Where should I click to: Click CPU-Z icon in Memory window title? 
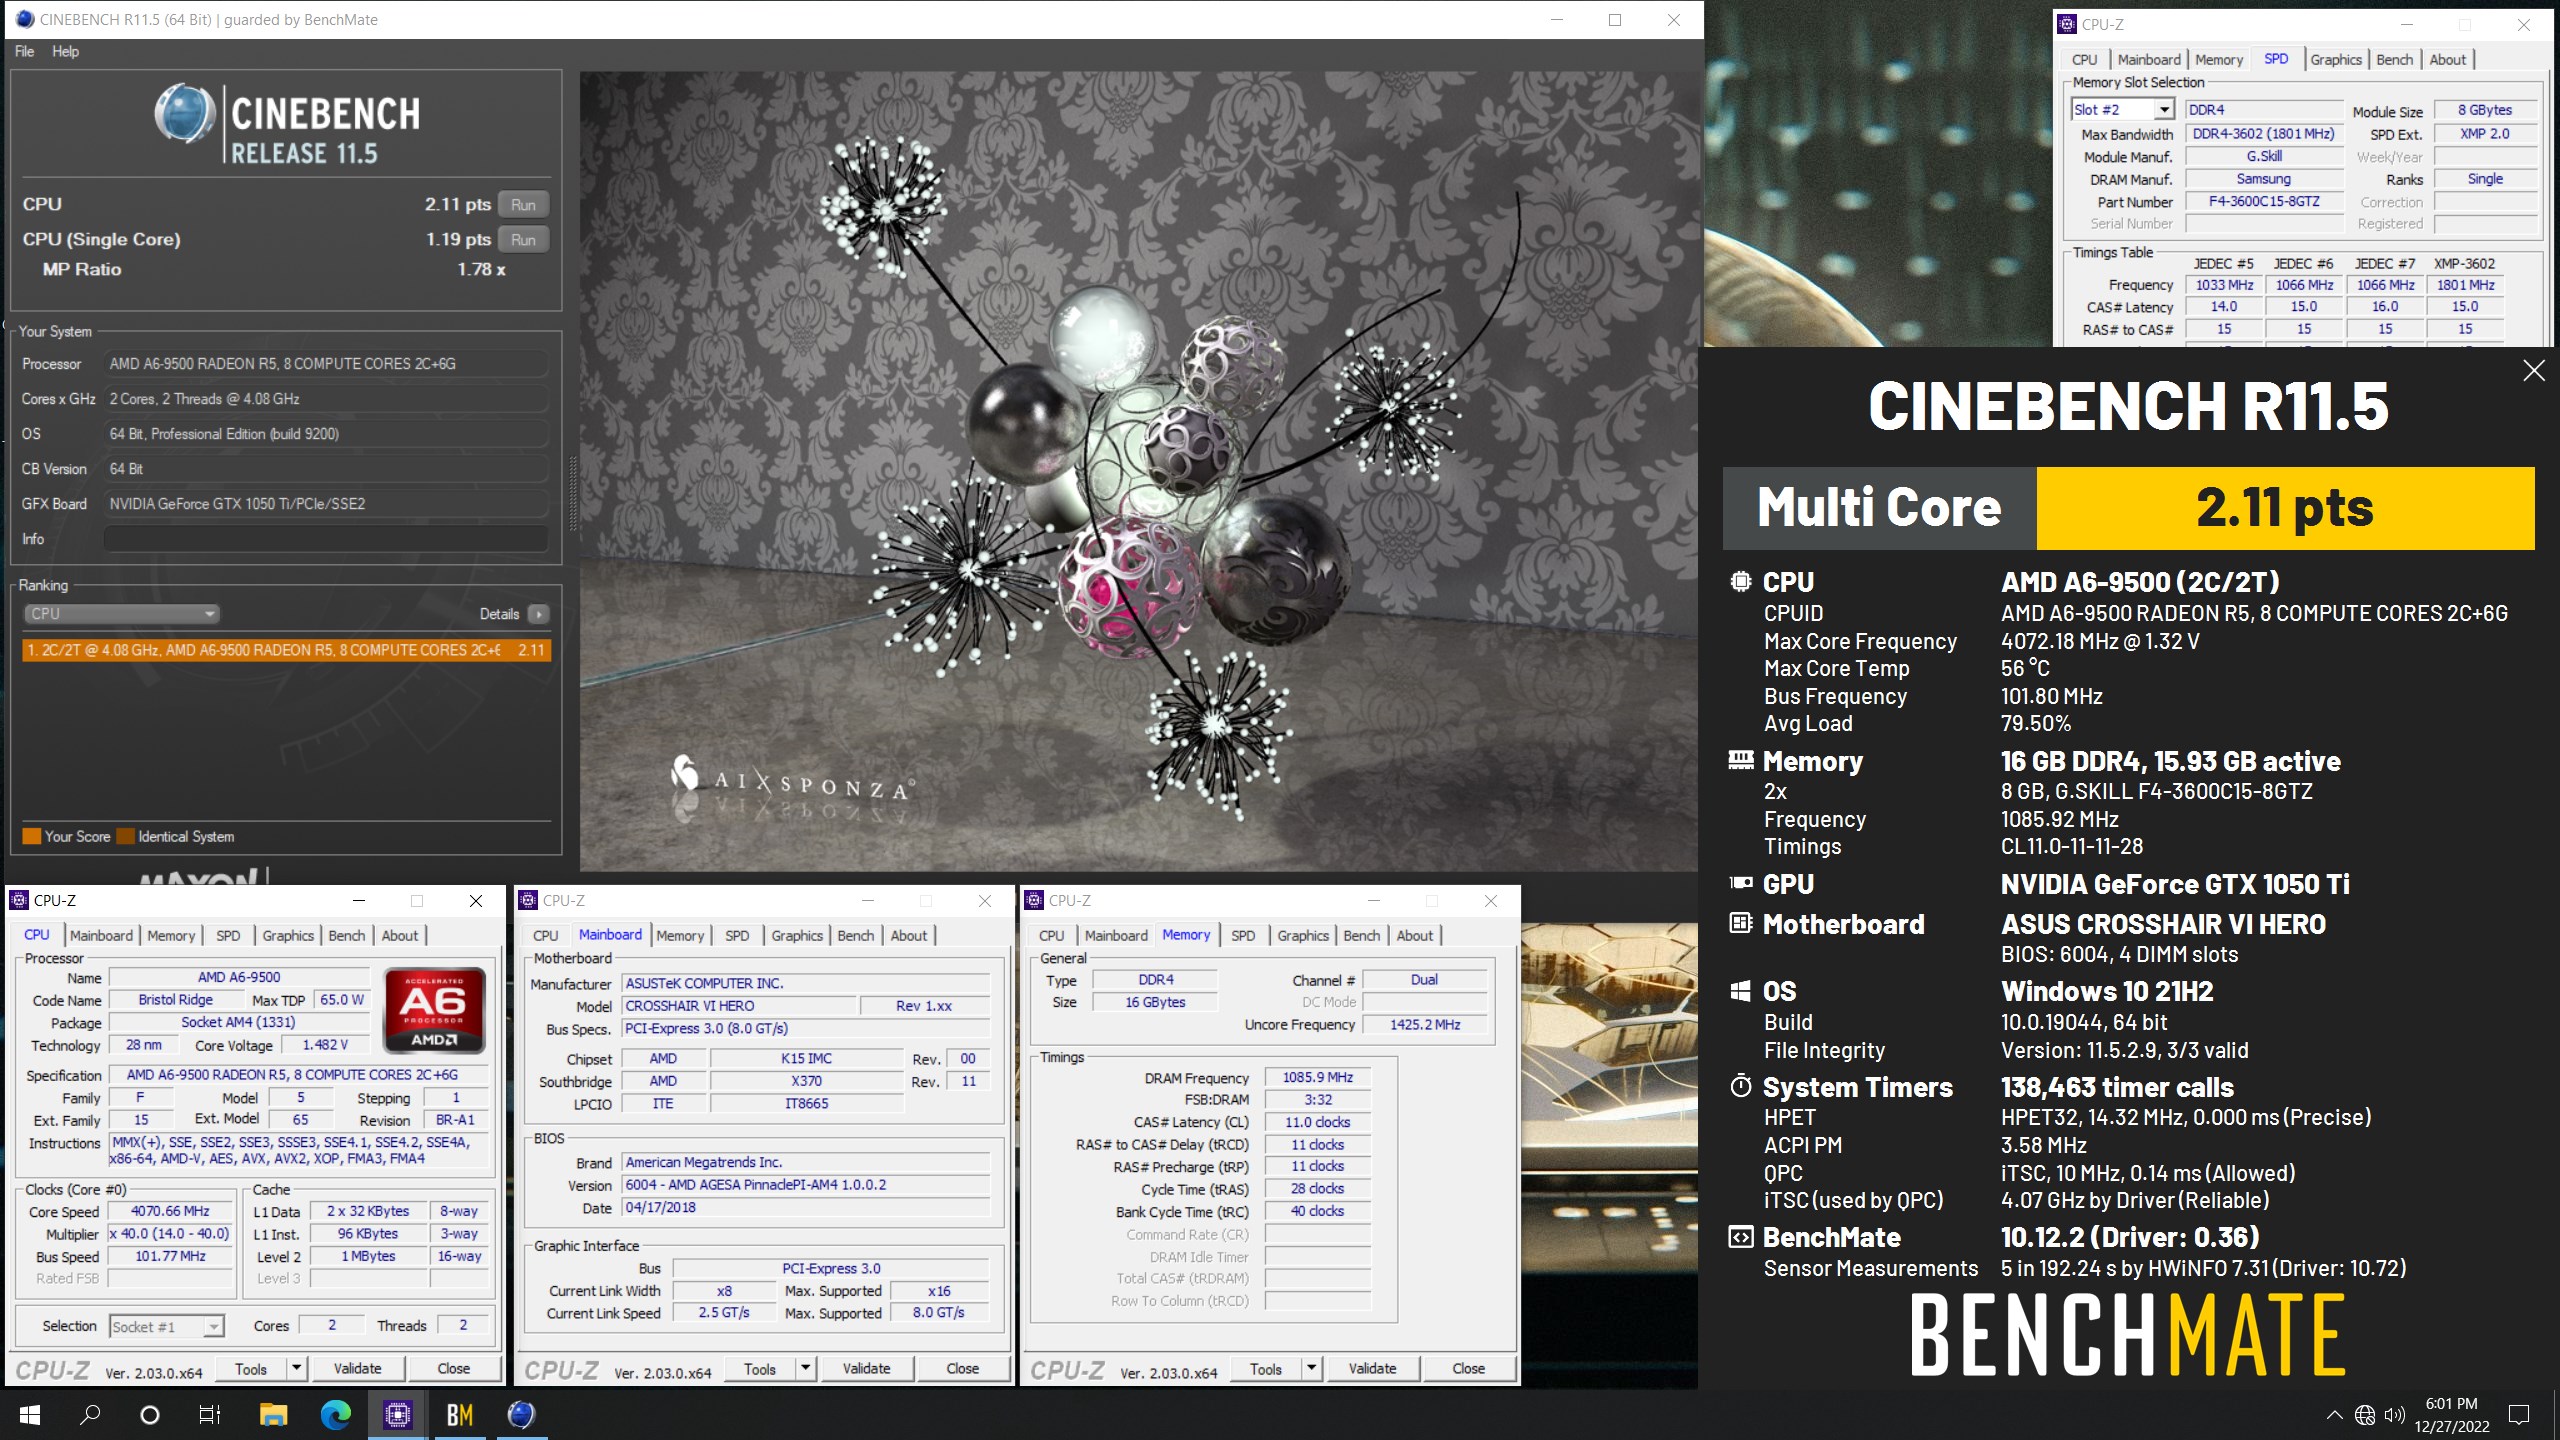pos(1034,901)
